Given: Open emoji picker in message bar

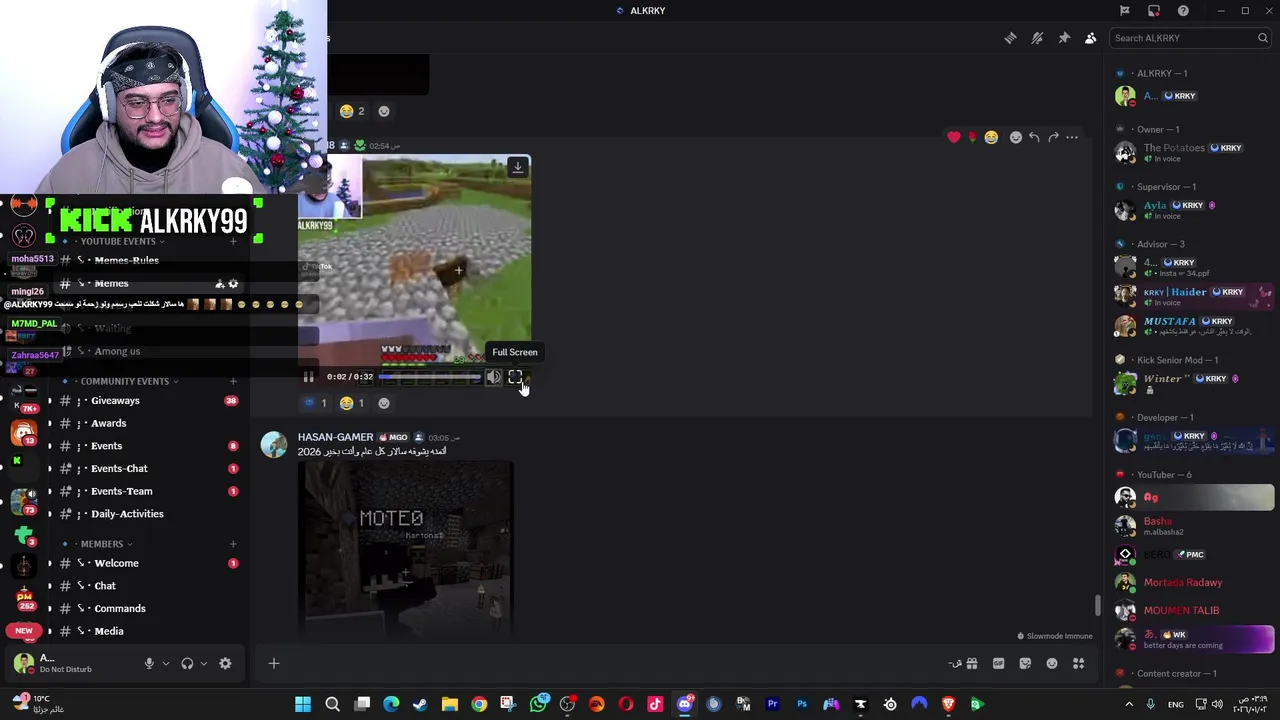Looking at the screenshot, I should (x=1052, y=663).
